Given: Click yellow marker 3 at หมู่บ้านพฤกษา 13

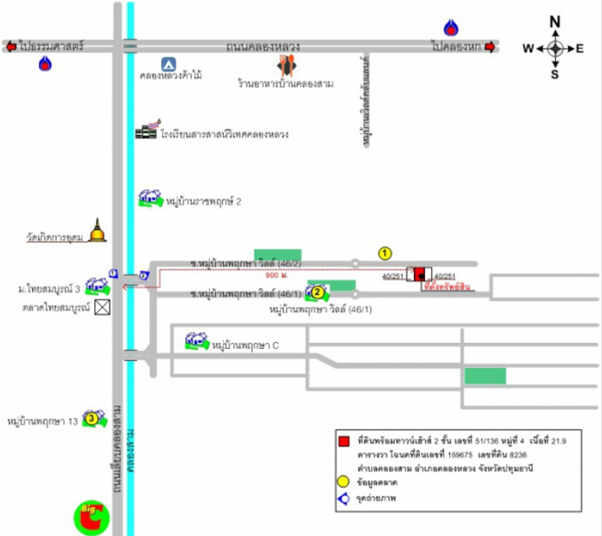Looking at the screenshot, I should (x=91, y=418).
